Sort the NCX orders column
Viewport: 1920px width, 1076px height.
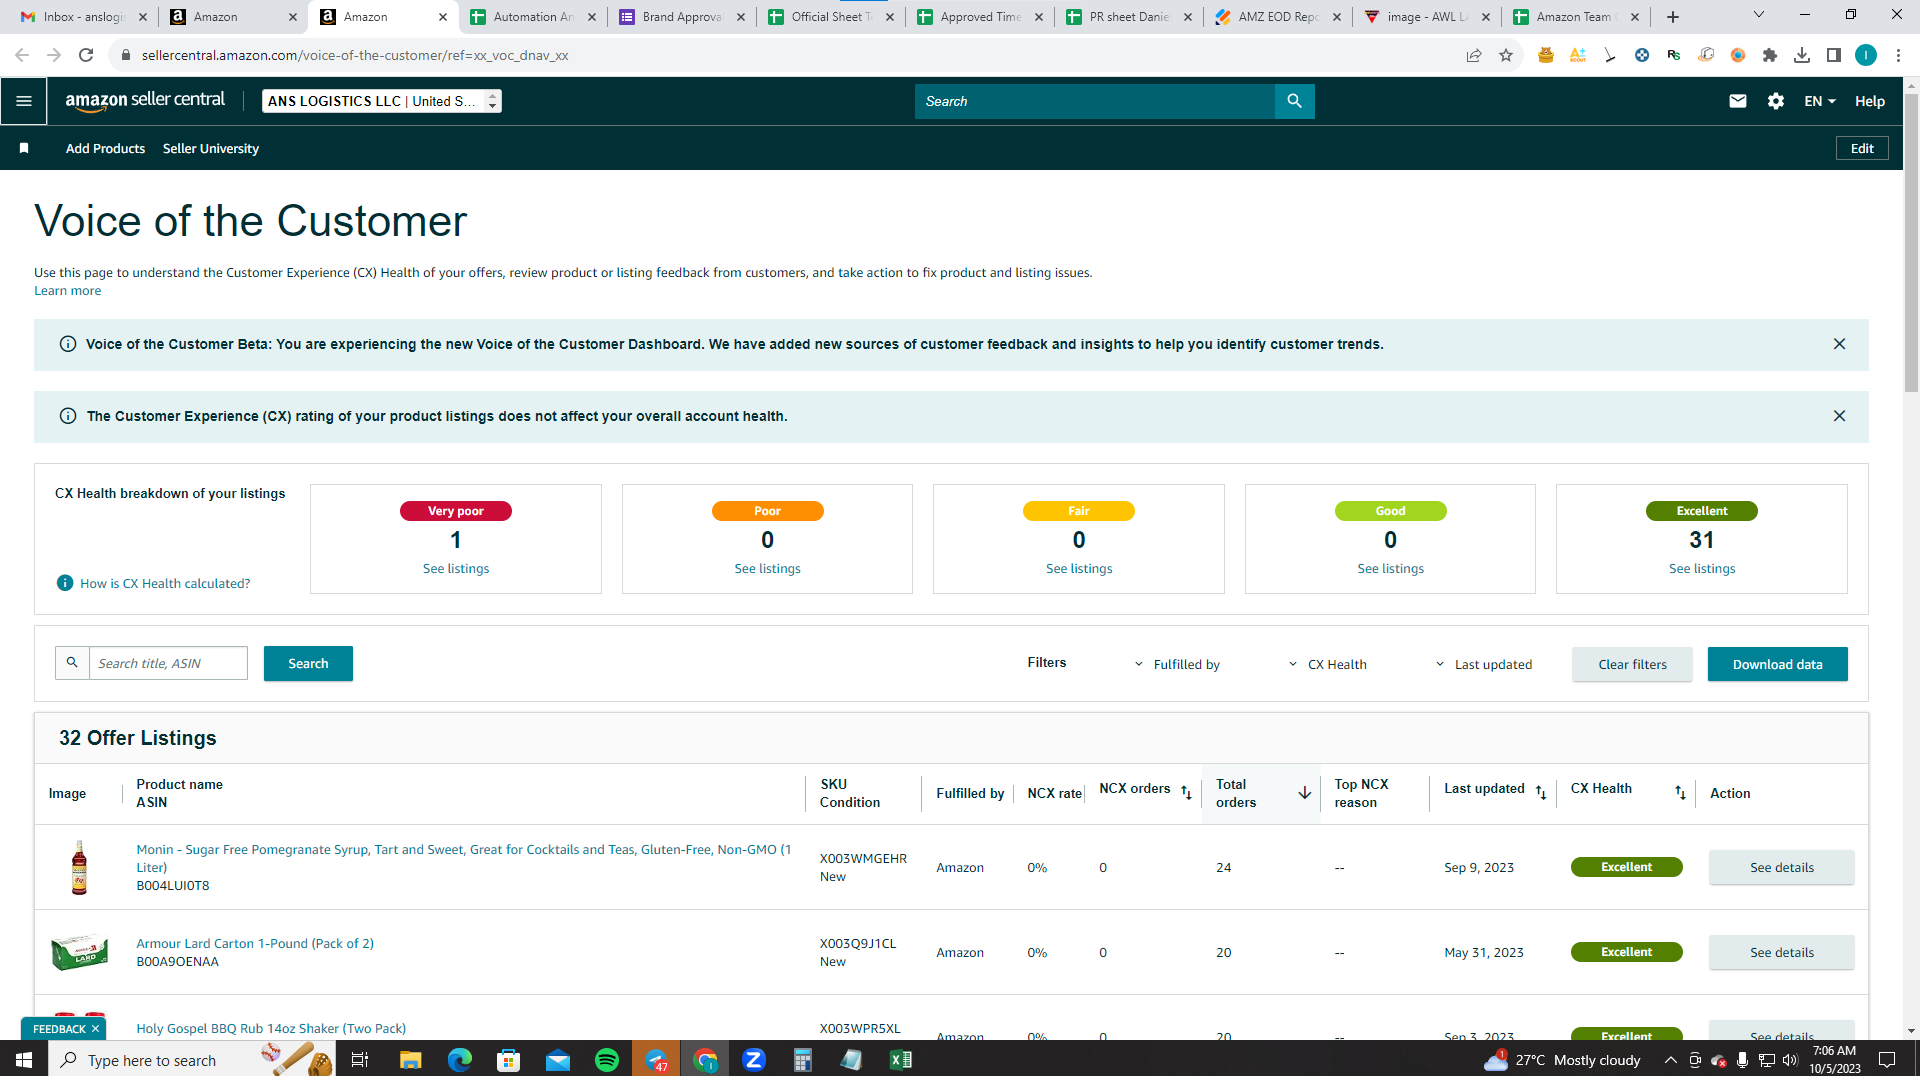(x=1186, y=792)
